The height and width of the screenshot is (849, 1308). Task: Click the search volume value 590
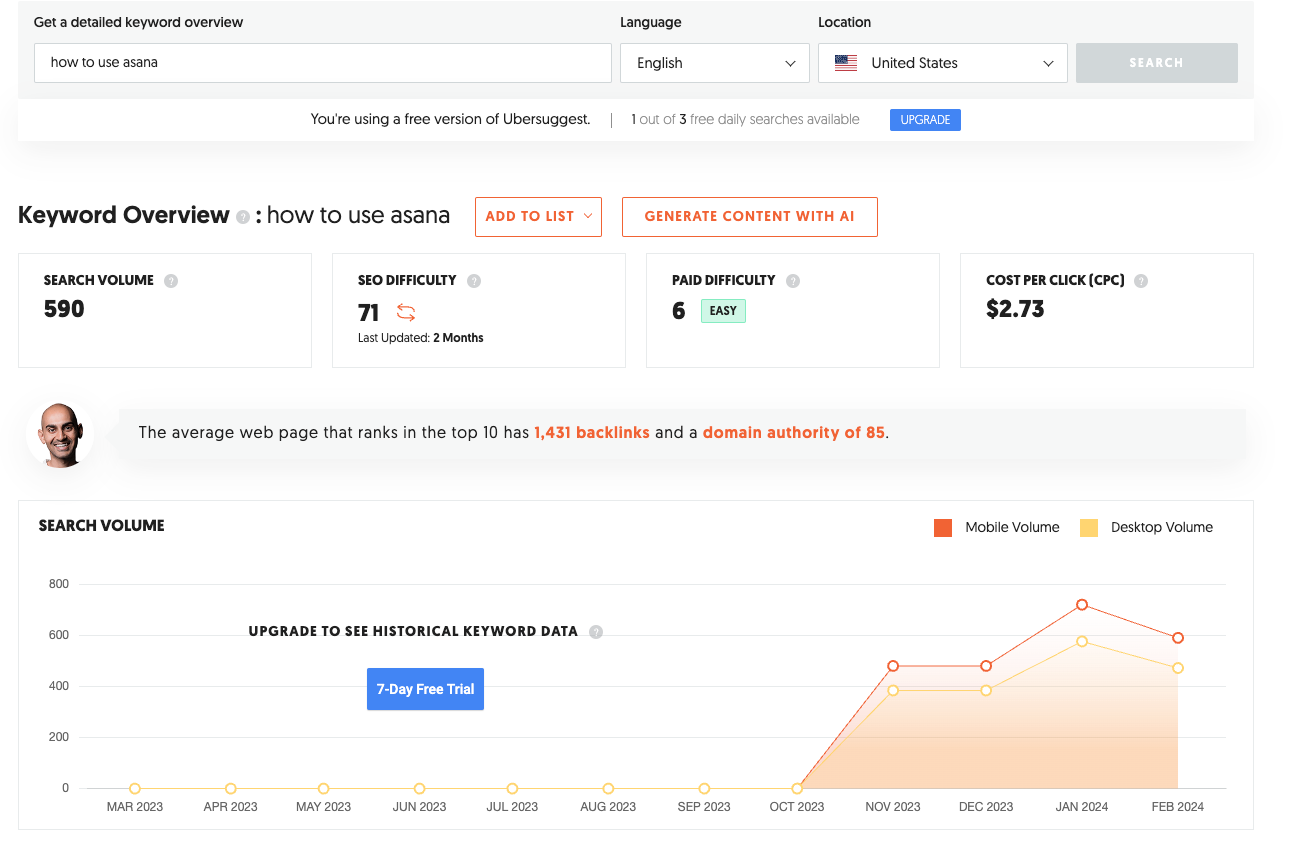(64, 309)
